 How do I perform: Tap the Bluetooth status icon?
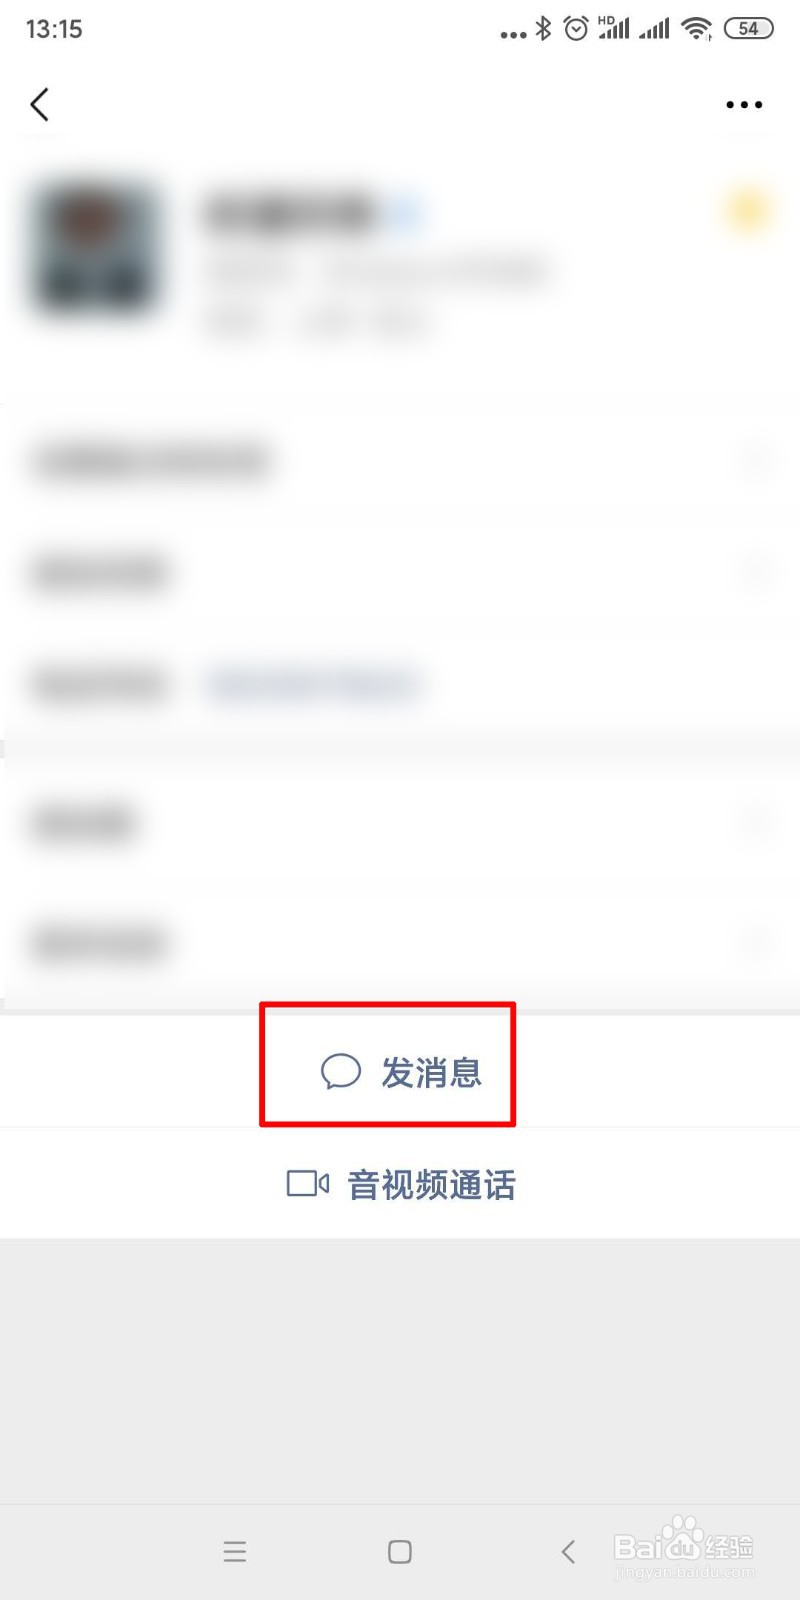[x=543, y=29]
